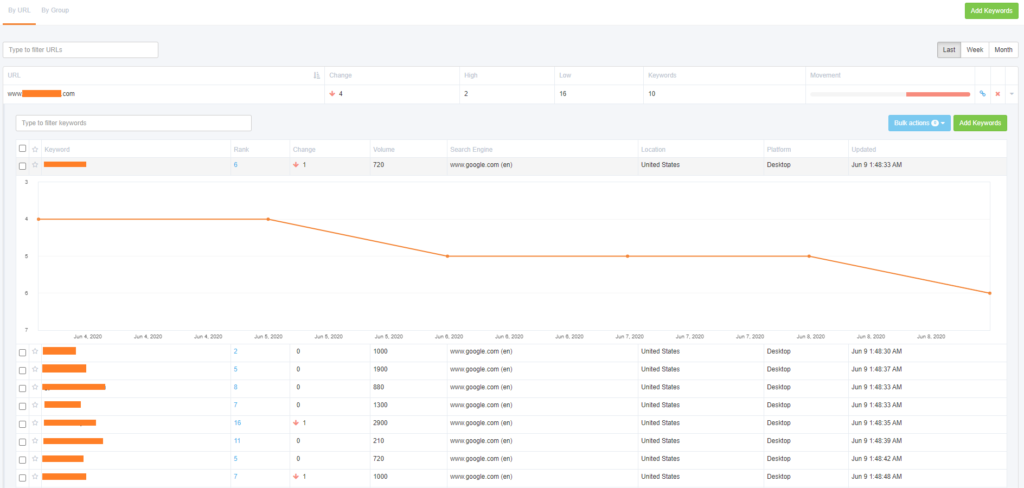The height and width of the screenshot is (488, 1024).
Task: Check the box of the volume 210 row
Action: (x=23, y=442)
